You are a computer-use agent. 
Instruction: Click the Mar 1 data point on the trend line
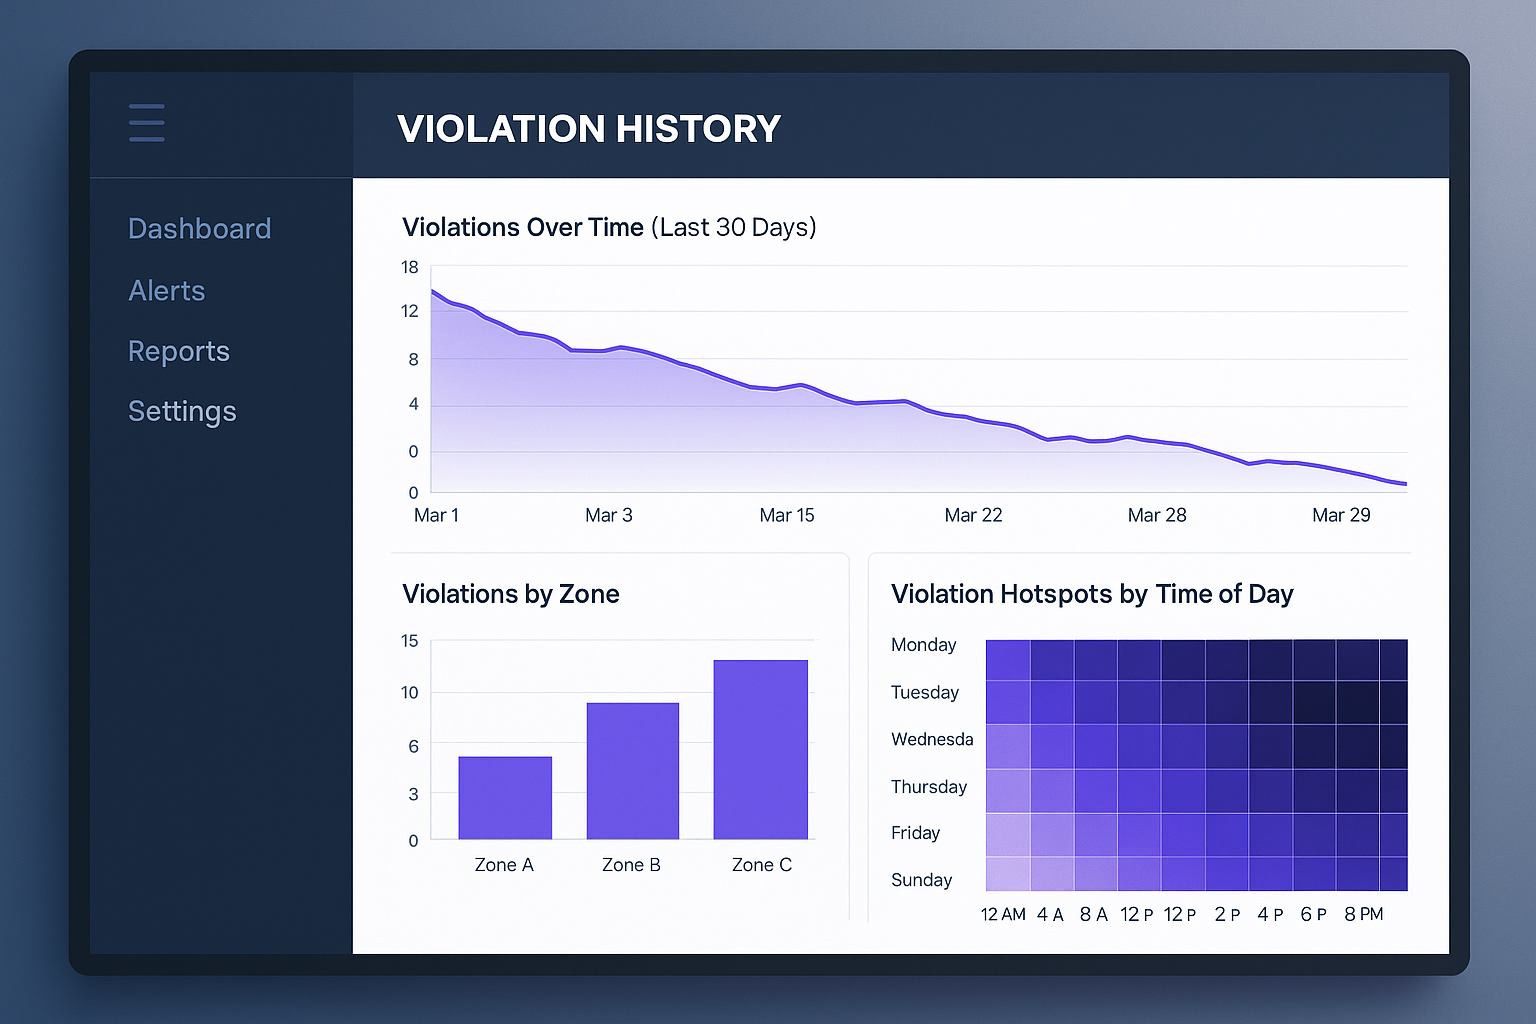click(433, 292)
